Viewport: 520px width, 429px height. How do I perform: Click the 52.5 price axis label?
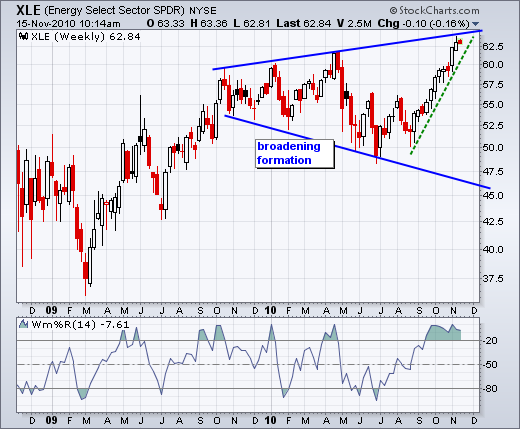[493, 126]
